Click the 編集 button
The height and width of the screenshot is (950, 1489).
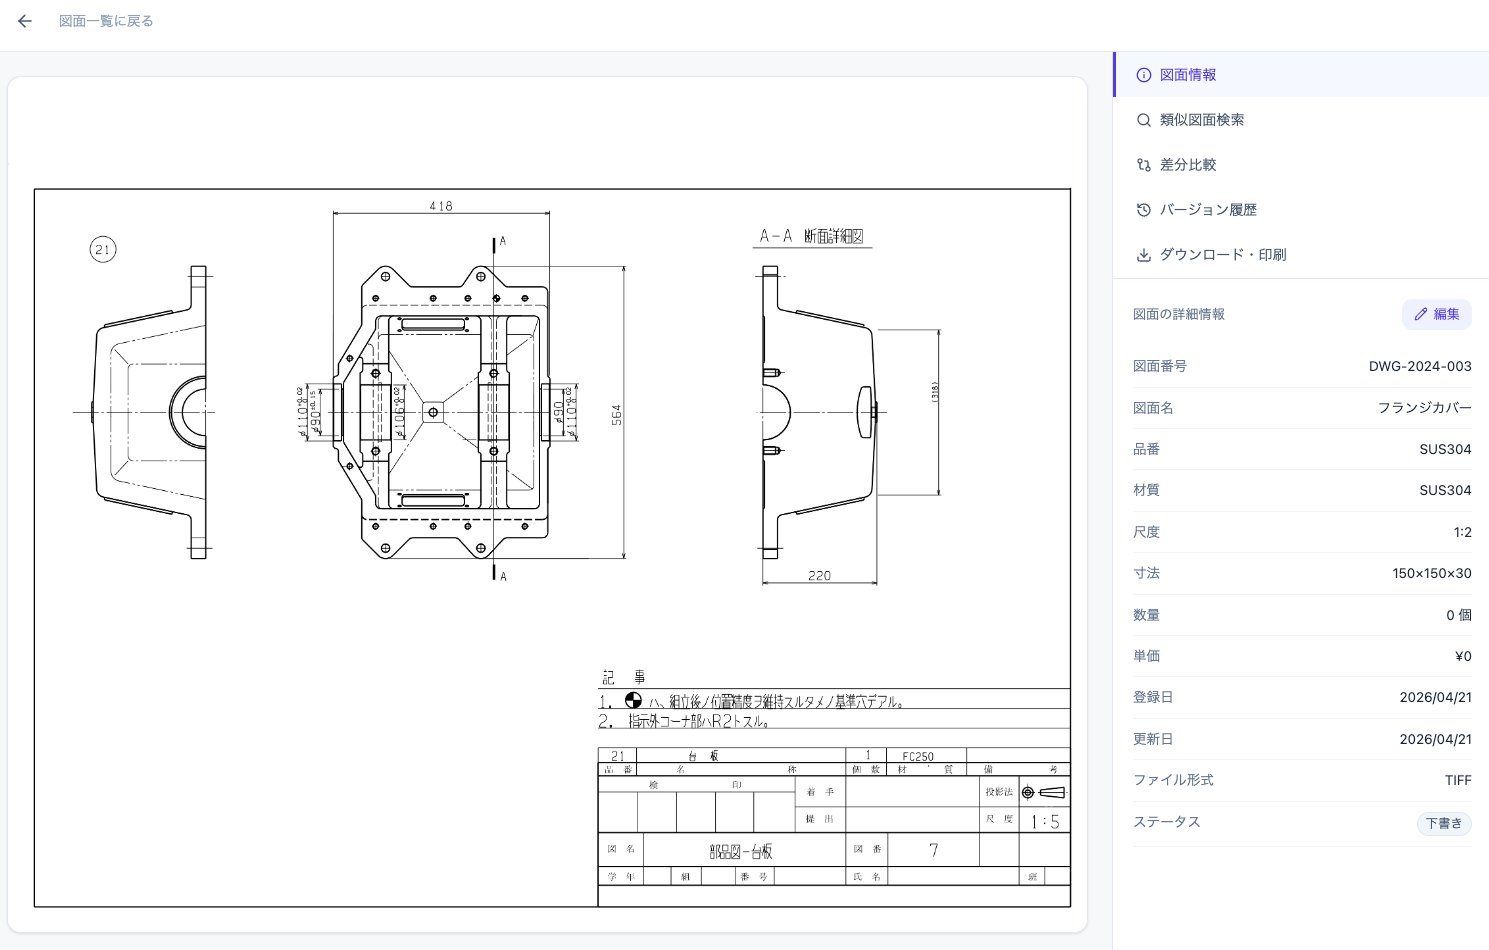1436,314
